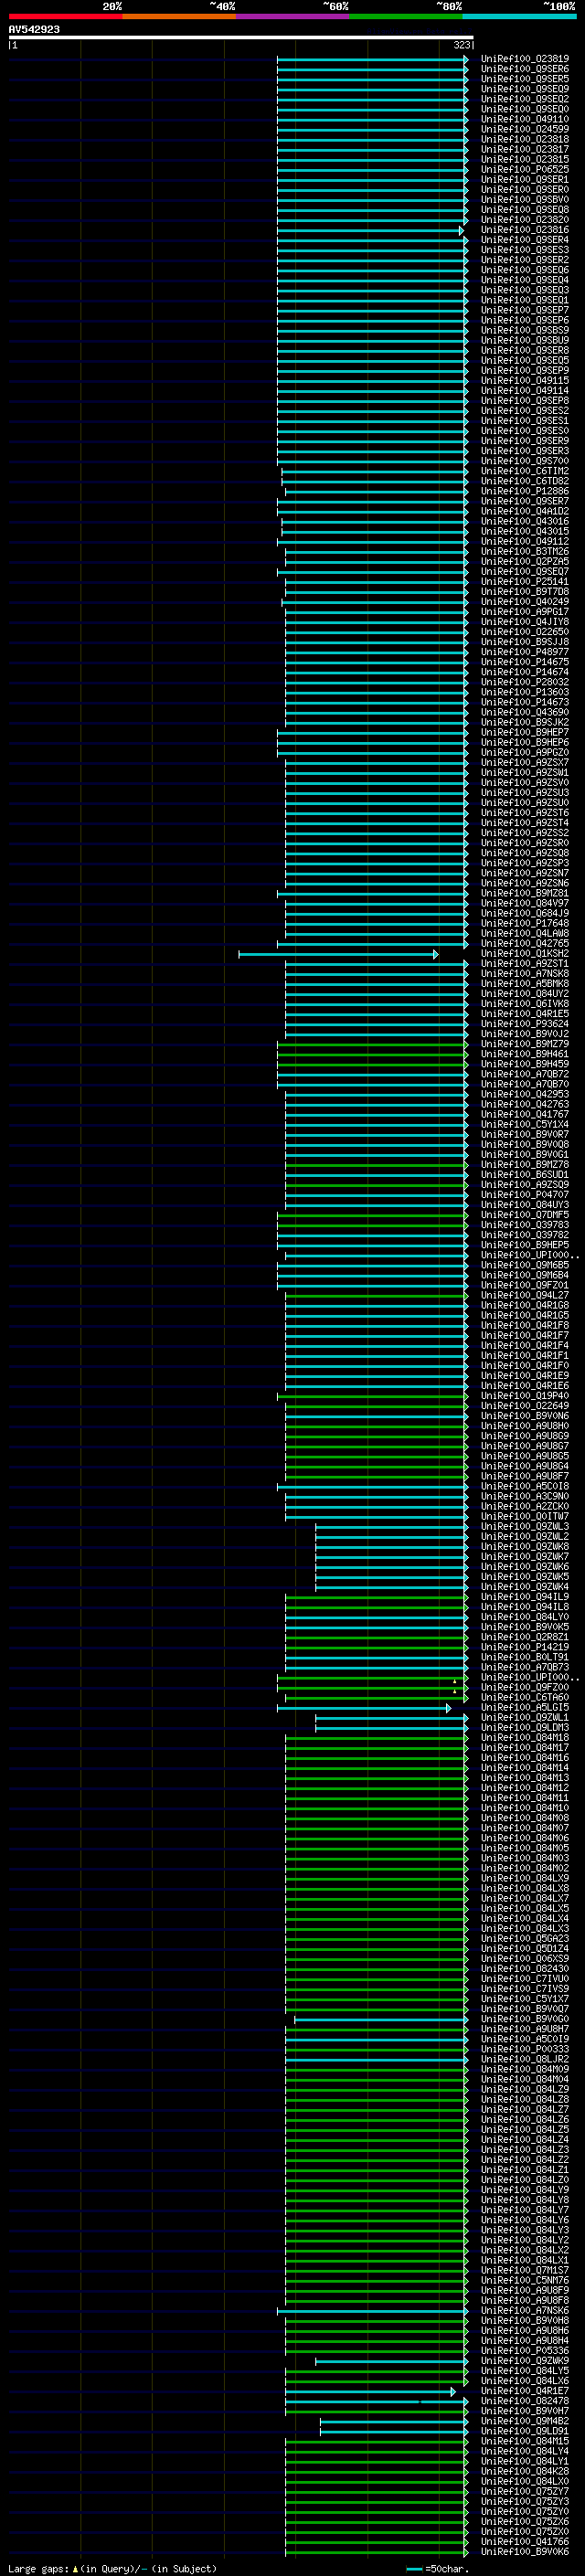Select label UniRef100_P25141
Viewport: 585px width, 2576px height.
(x=525, y=581)
